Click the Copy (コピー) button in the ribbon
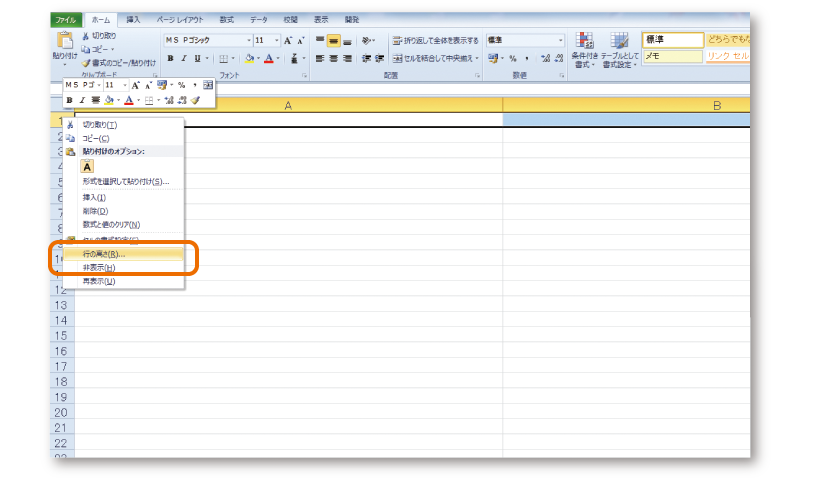 click(95, 49)
